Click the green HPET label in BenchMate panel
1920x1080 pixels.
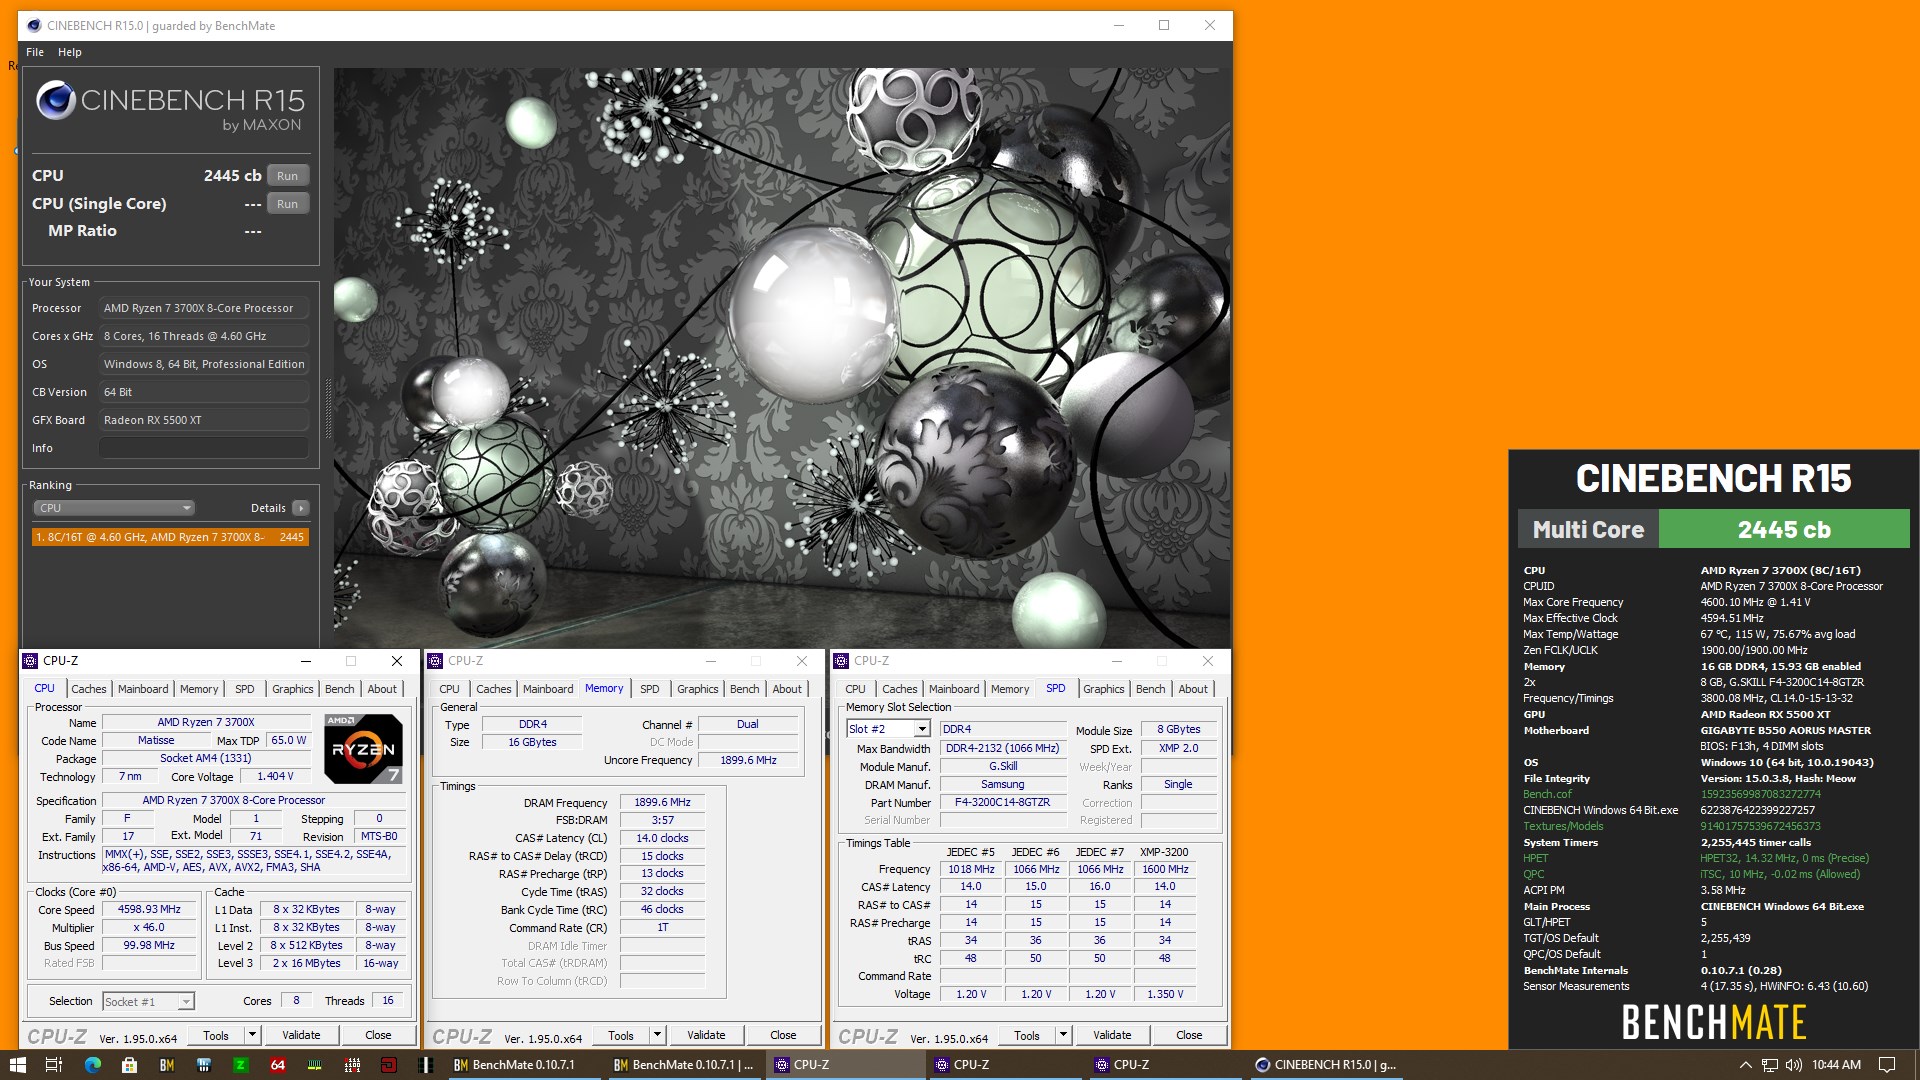point(1535,858)
